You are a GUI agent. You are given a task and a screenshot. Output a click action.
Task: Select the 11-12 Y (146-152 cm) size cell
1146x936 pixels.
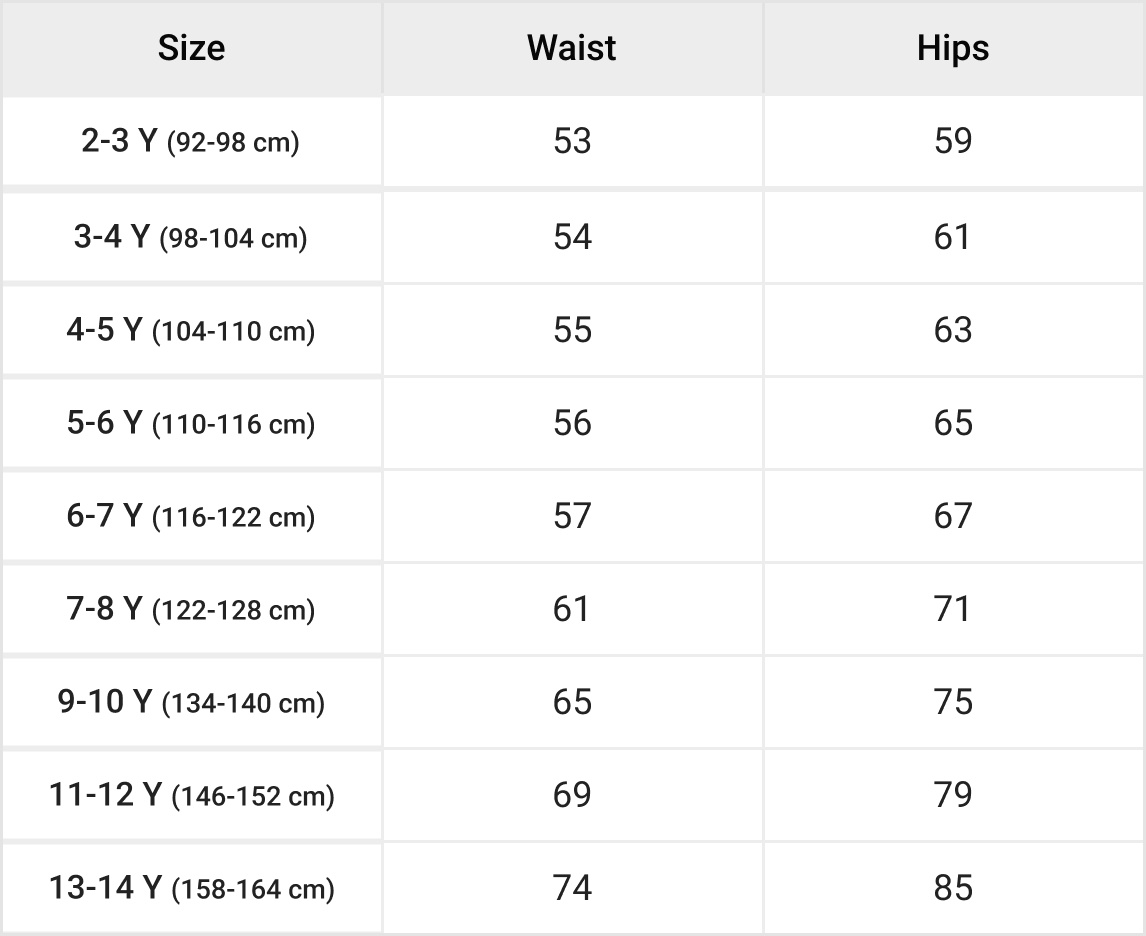[191, 795]
